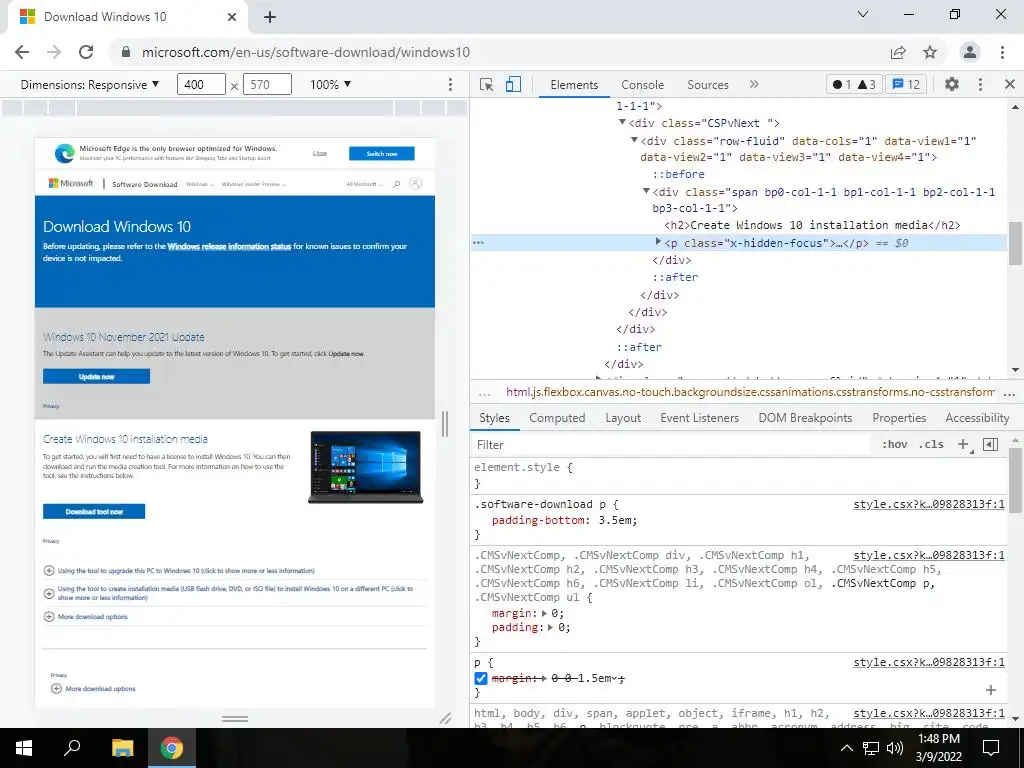Switch to the Sources tab
This screenshot has width=1024, height=768.
[707, 85]
